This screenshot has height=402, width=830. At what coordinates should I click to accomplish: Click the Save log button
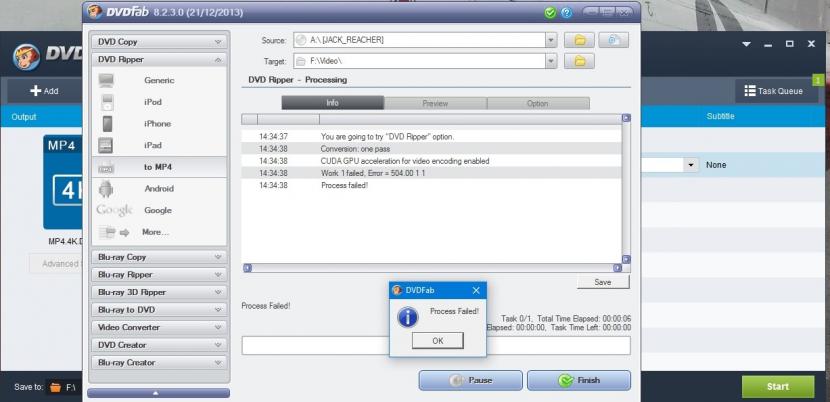click(603, 282)
